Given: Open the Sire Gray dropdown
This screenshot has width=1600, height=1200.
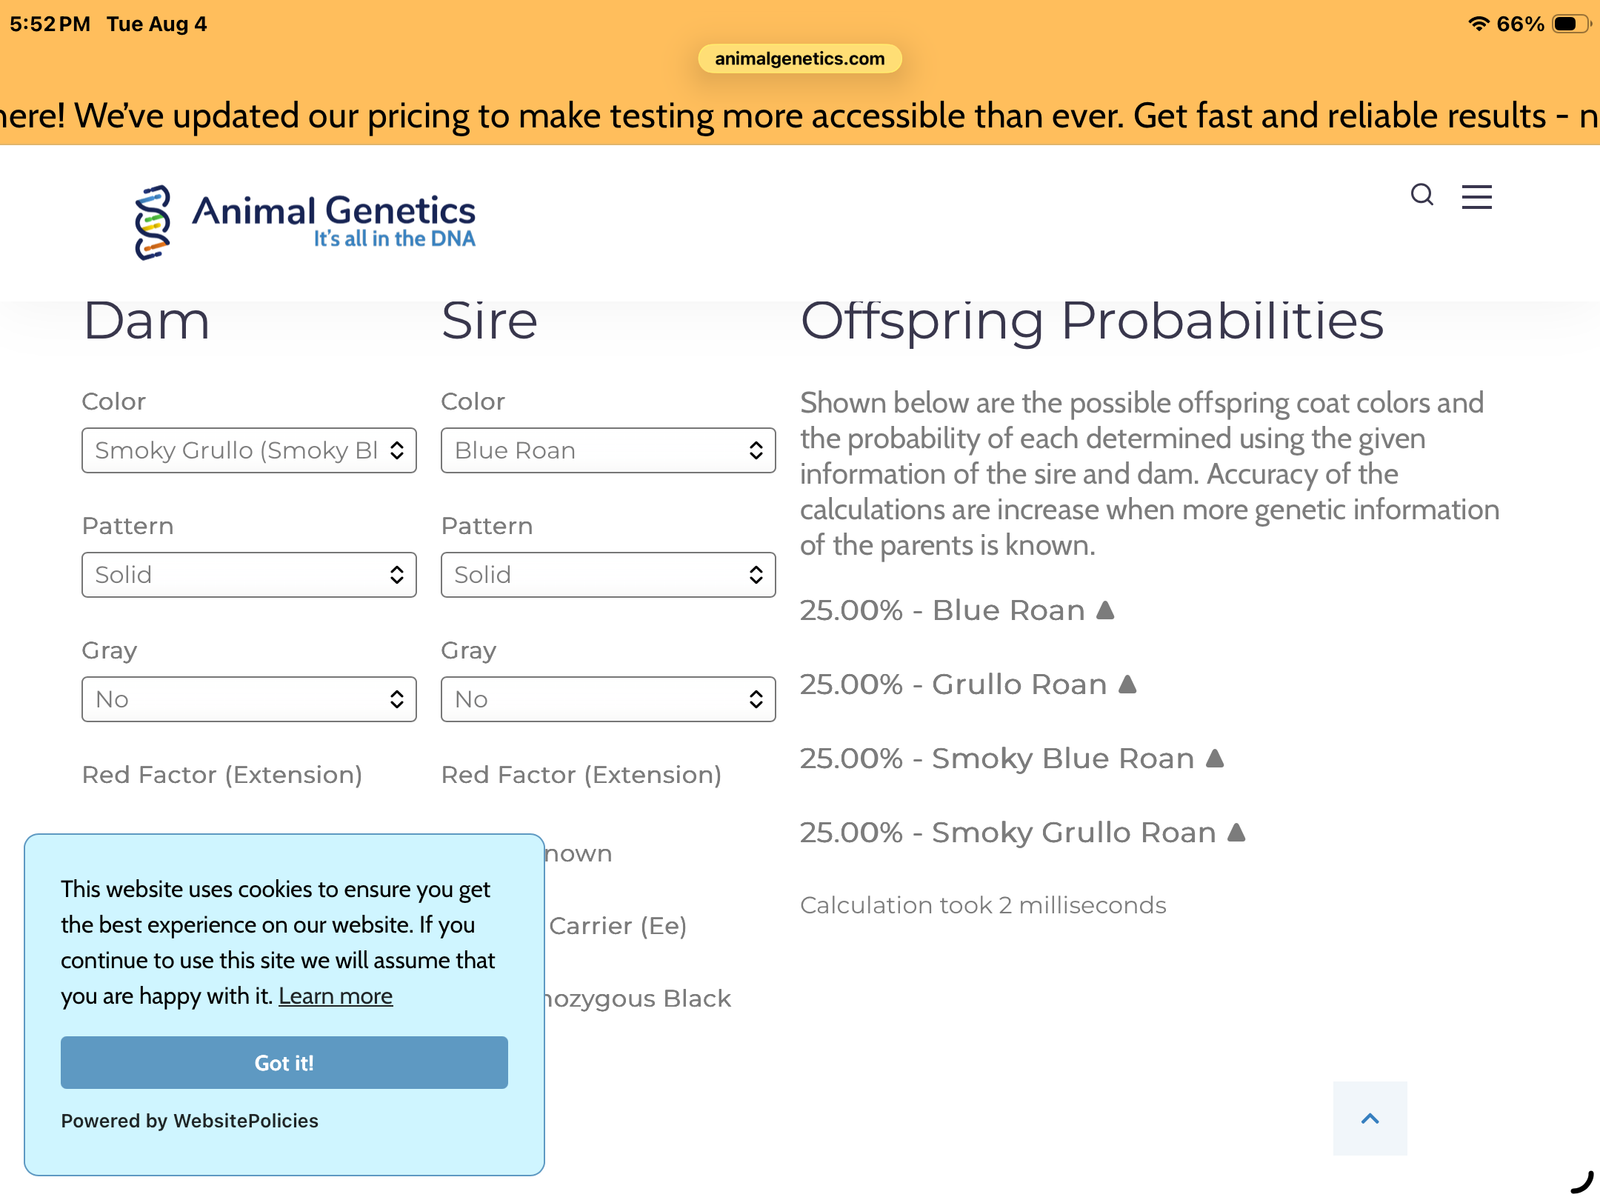Looking at the screenshot, I should coord(608,699).
